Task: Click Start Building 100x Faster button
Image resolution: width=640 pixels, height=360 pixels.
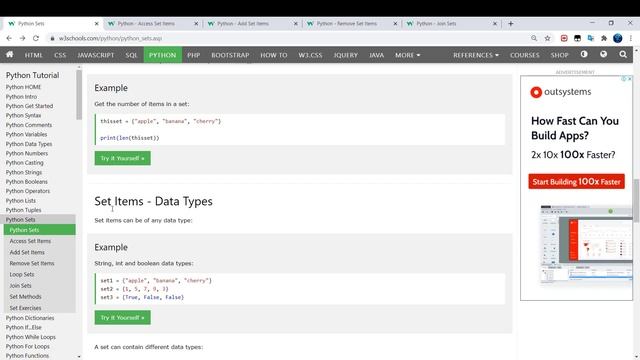Action: (576, 182)
